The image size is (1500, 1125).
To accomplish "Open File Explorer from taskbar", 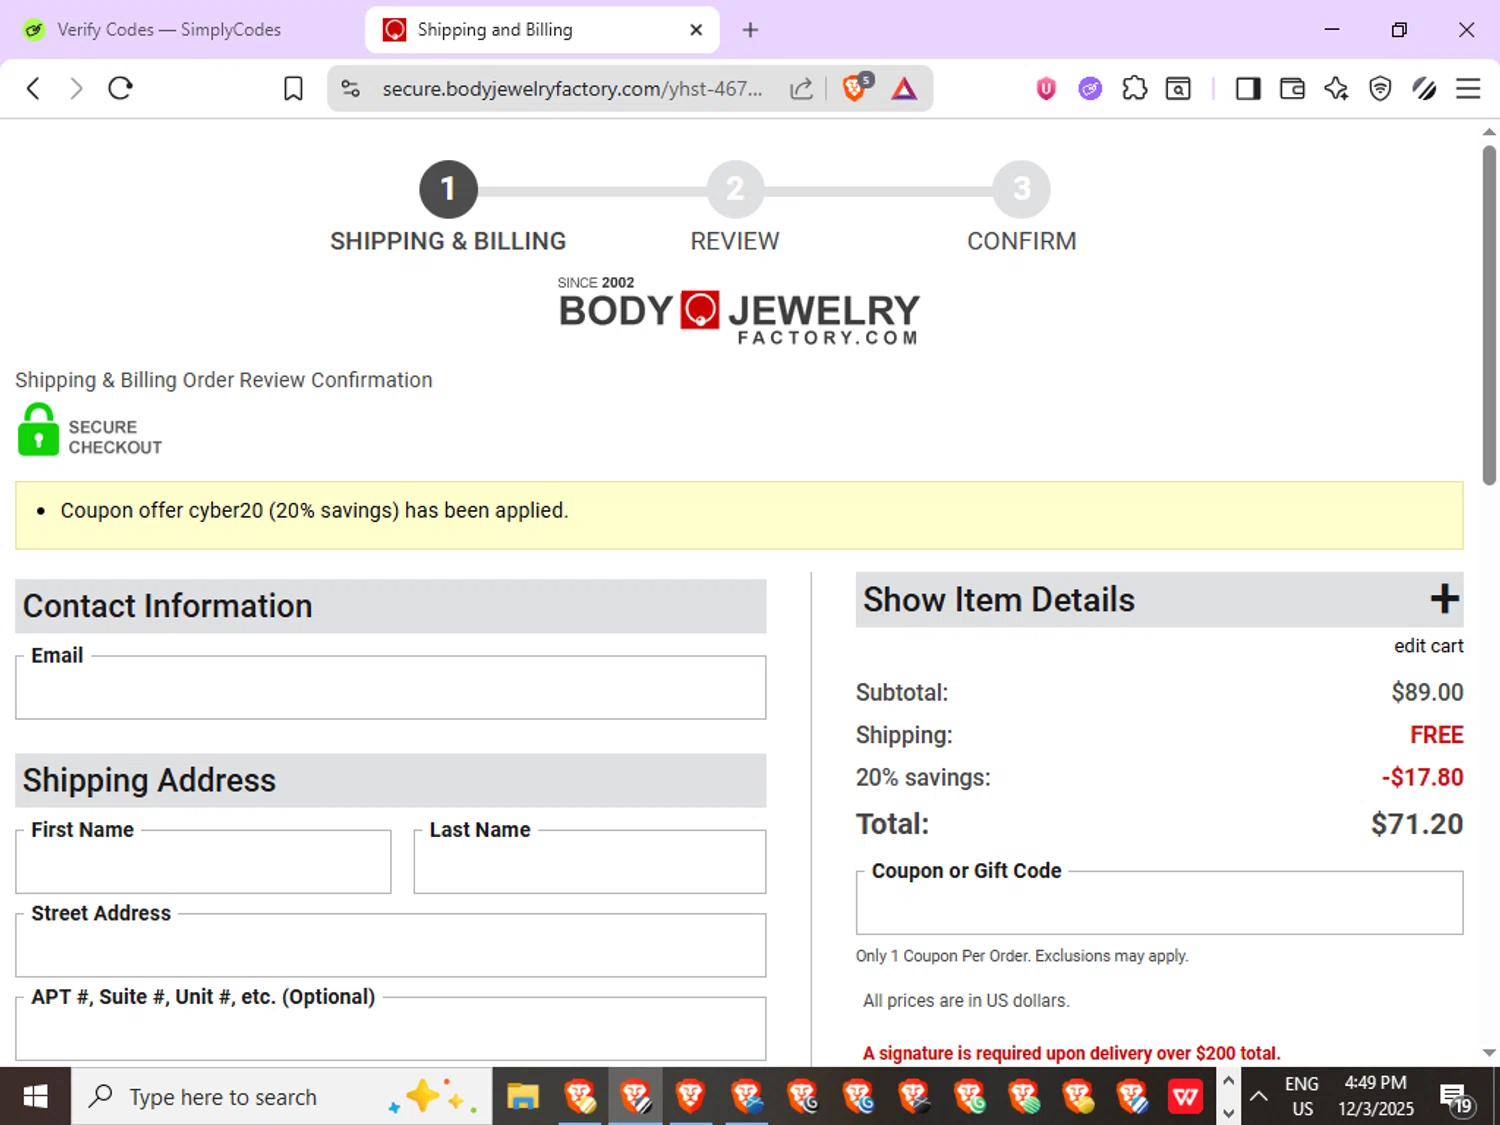I will [522, 1097].
